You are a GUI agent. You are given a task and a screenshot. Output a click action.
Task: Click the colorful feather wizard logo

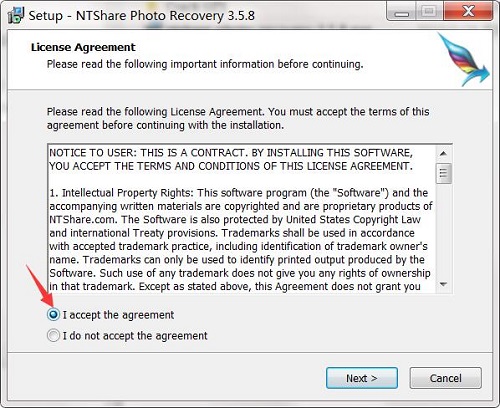click(x=464, y=59)
